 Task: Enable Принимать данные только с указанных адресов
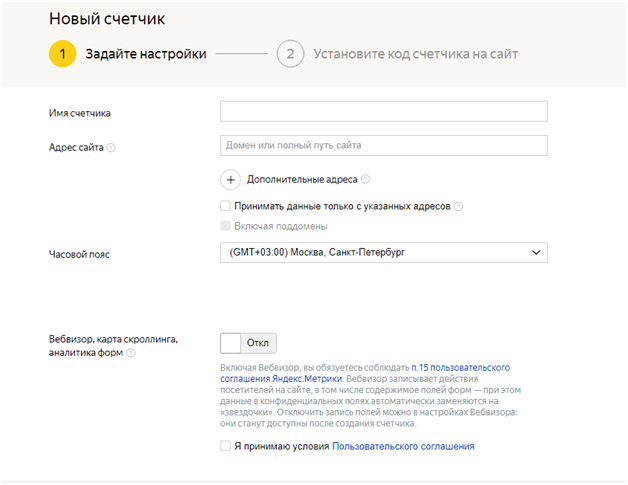coord(225,206)
